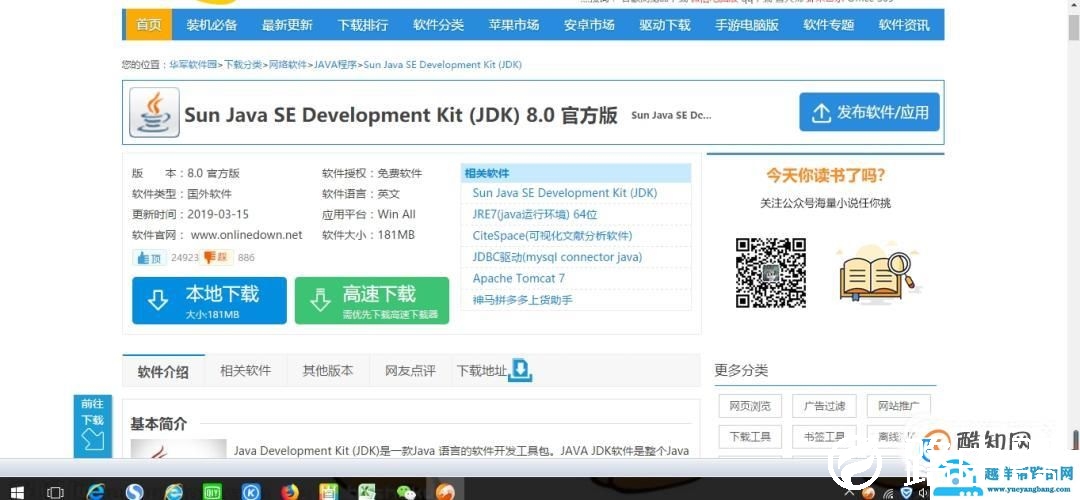
Task: Click the 前往下载 floating side button
Action: tap(92, 426)
